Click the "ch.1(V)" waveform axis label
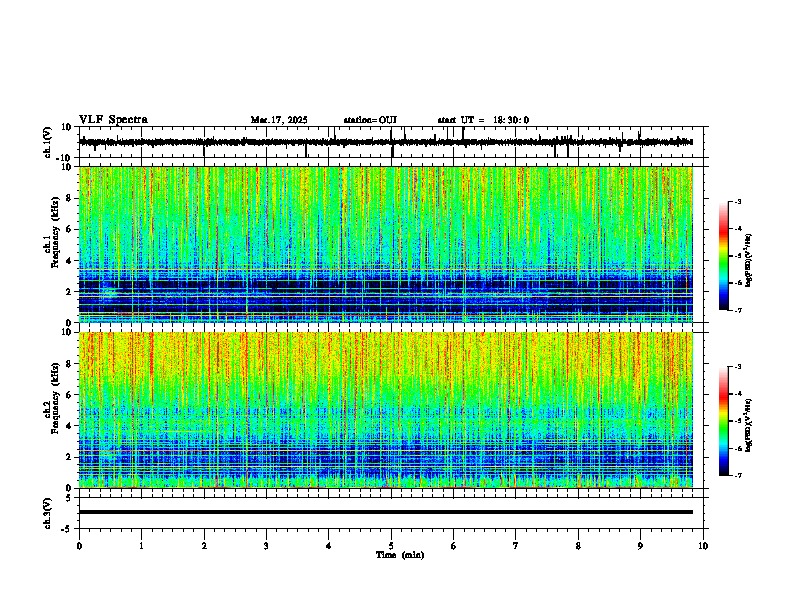792x612 pixels. tap(48, 142)
